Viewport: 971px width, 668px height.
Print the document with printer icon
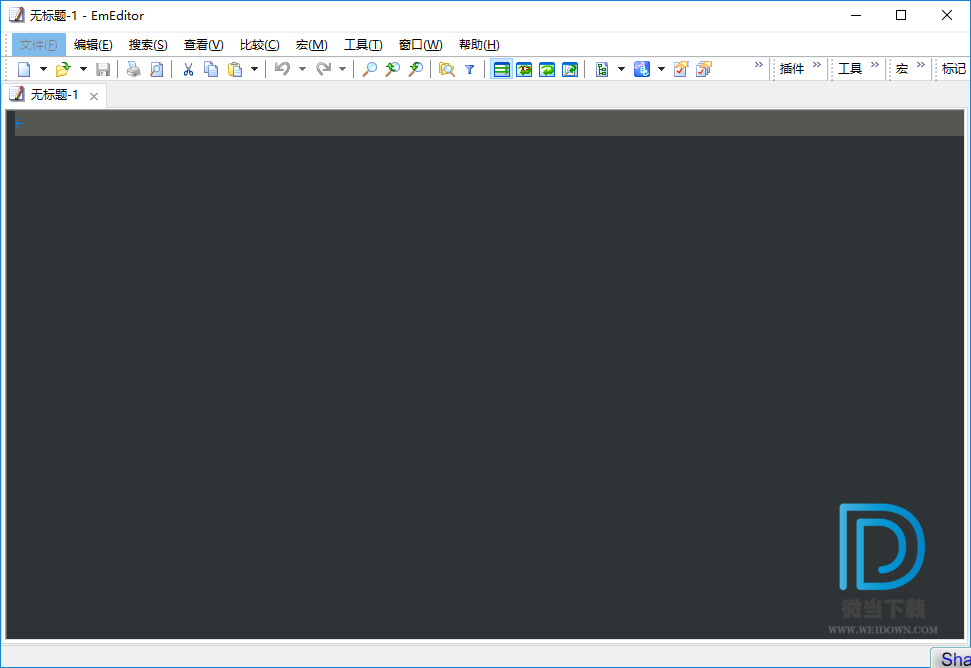click(x=133, y=69)
